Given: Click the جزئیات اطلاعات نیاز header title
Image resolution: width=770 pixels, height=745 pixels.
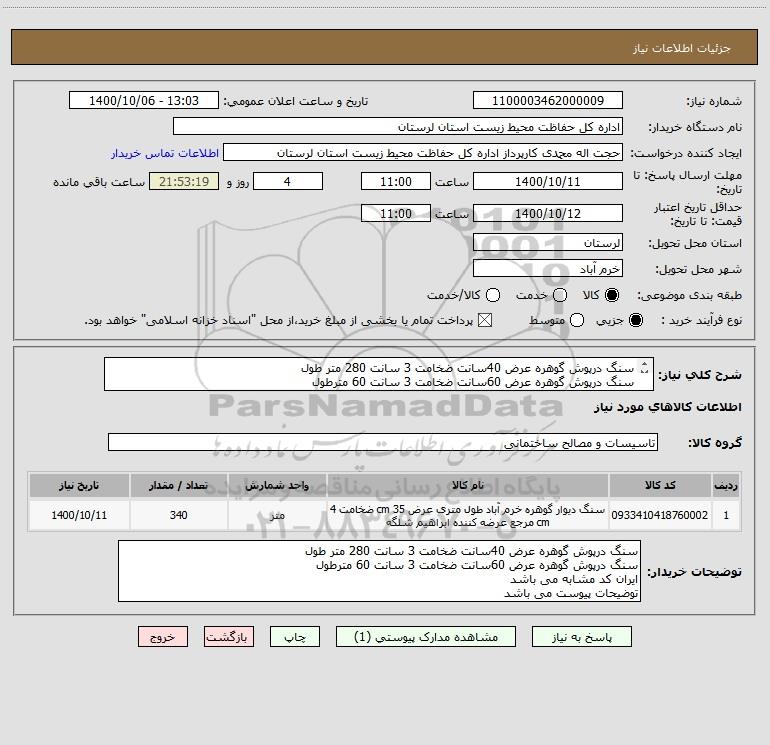Looking at the screenshot, I should click(x=682, y=48).
